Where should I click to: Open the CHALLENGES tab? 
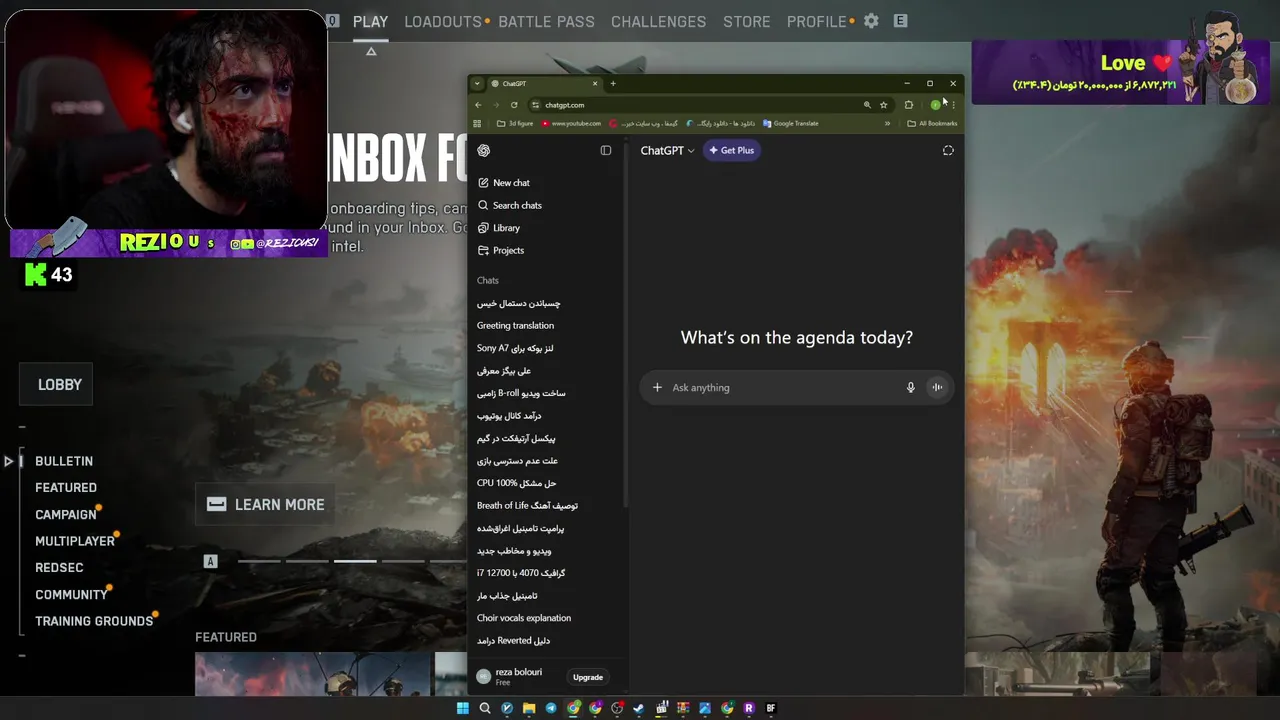click(x=658, y=21)
